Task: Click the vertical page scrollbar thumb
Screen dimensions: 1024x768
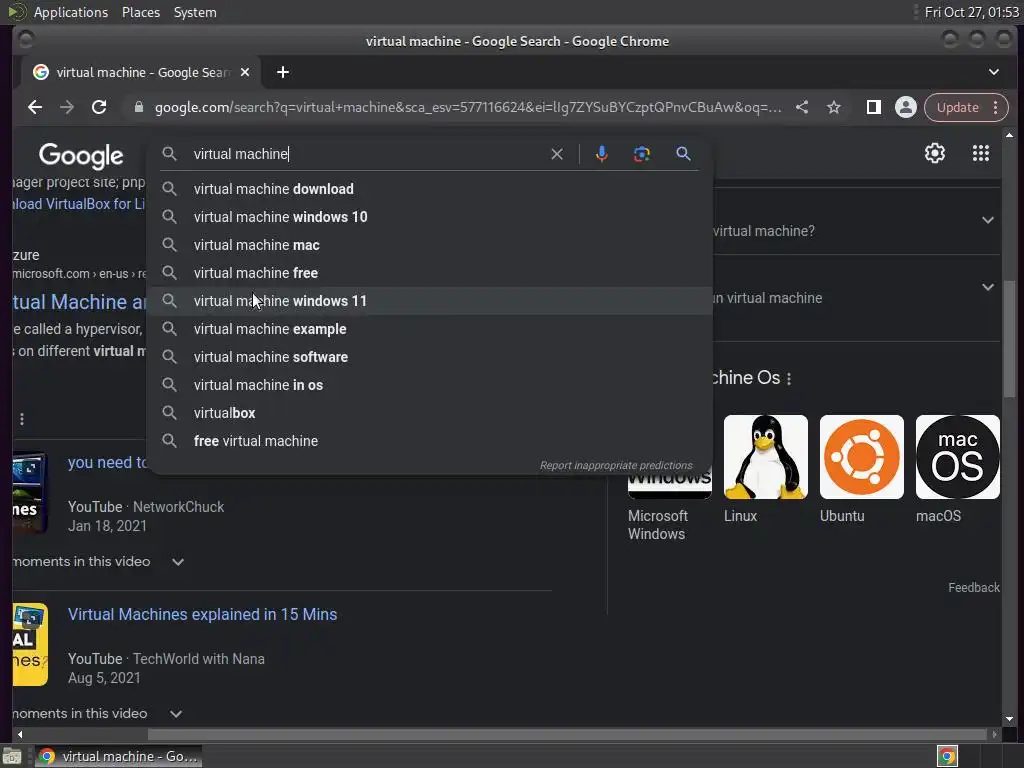Action: (1010, 338)
